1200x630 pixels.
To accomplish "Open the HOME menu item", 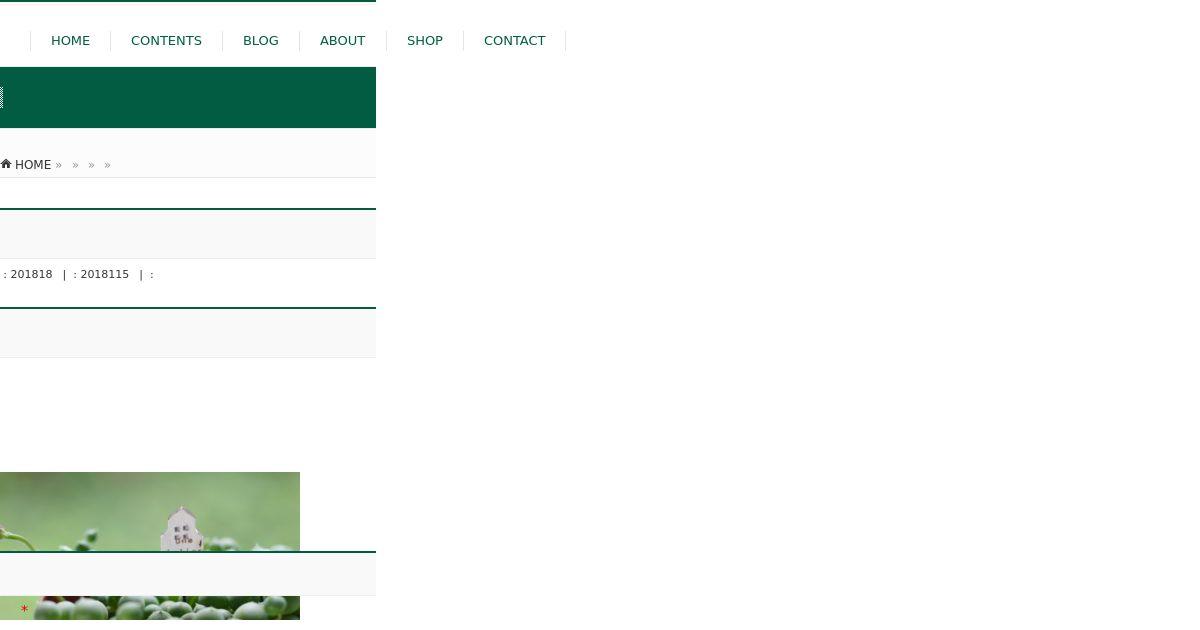I will pyautogui.click(x=70, y=41).
